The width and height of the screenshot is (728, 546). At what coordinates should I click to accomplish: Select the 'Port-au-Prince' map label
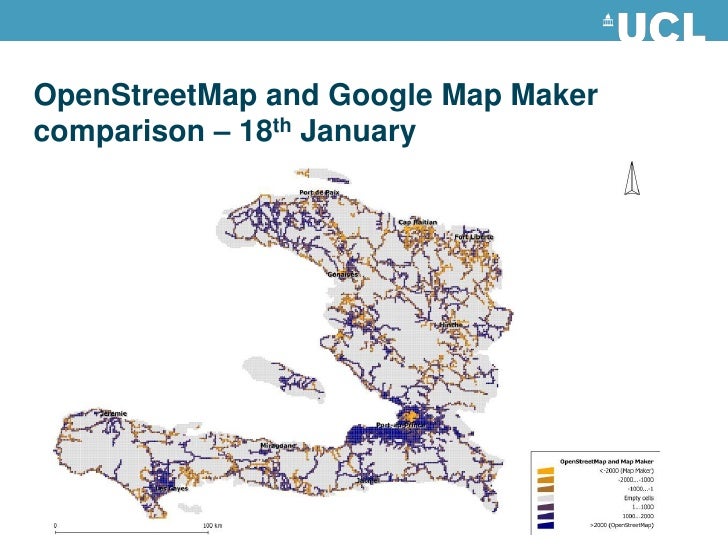pos(400,425)
